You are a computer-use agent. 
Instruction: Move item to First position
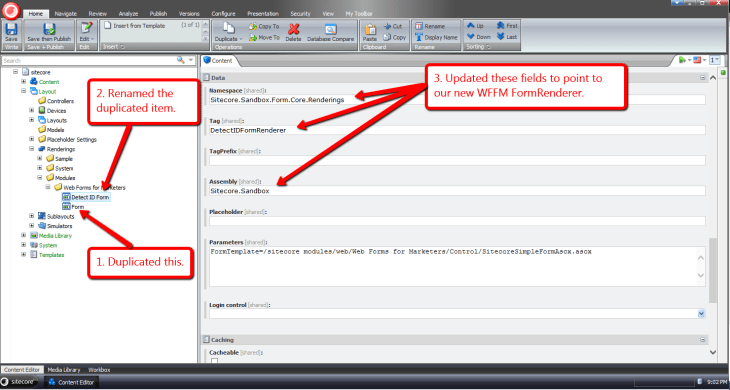507,26
